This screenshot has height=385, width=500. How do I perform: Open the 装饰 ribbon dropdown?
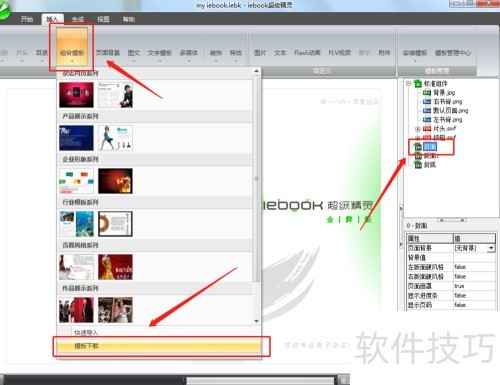(216, 55)
